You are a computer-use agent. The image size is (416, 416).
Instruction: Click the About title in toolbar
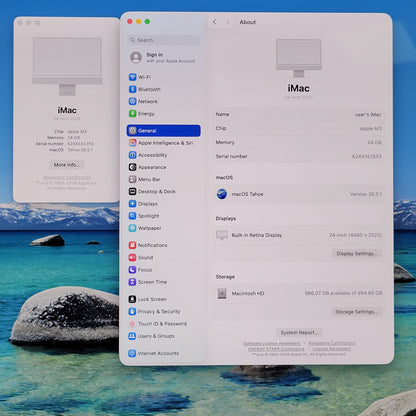[x=248, y=22]
